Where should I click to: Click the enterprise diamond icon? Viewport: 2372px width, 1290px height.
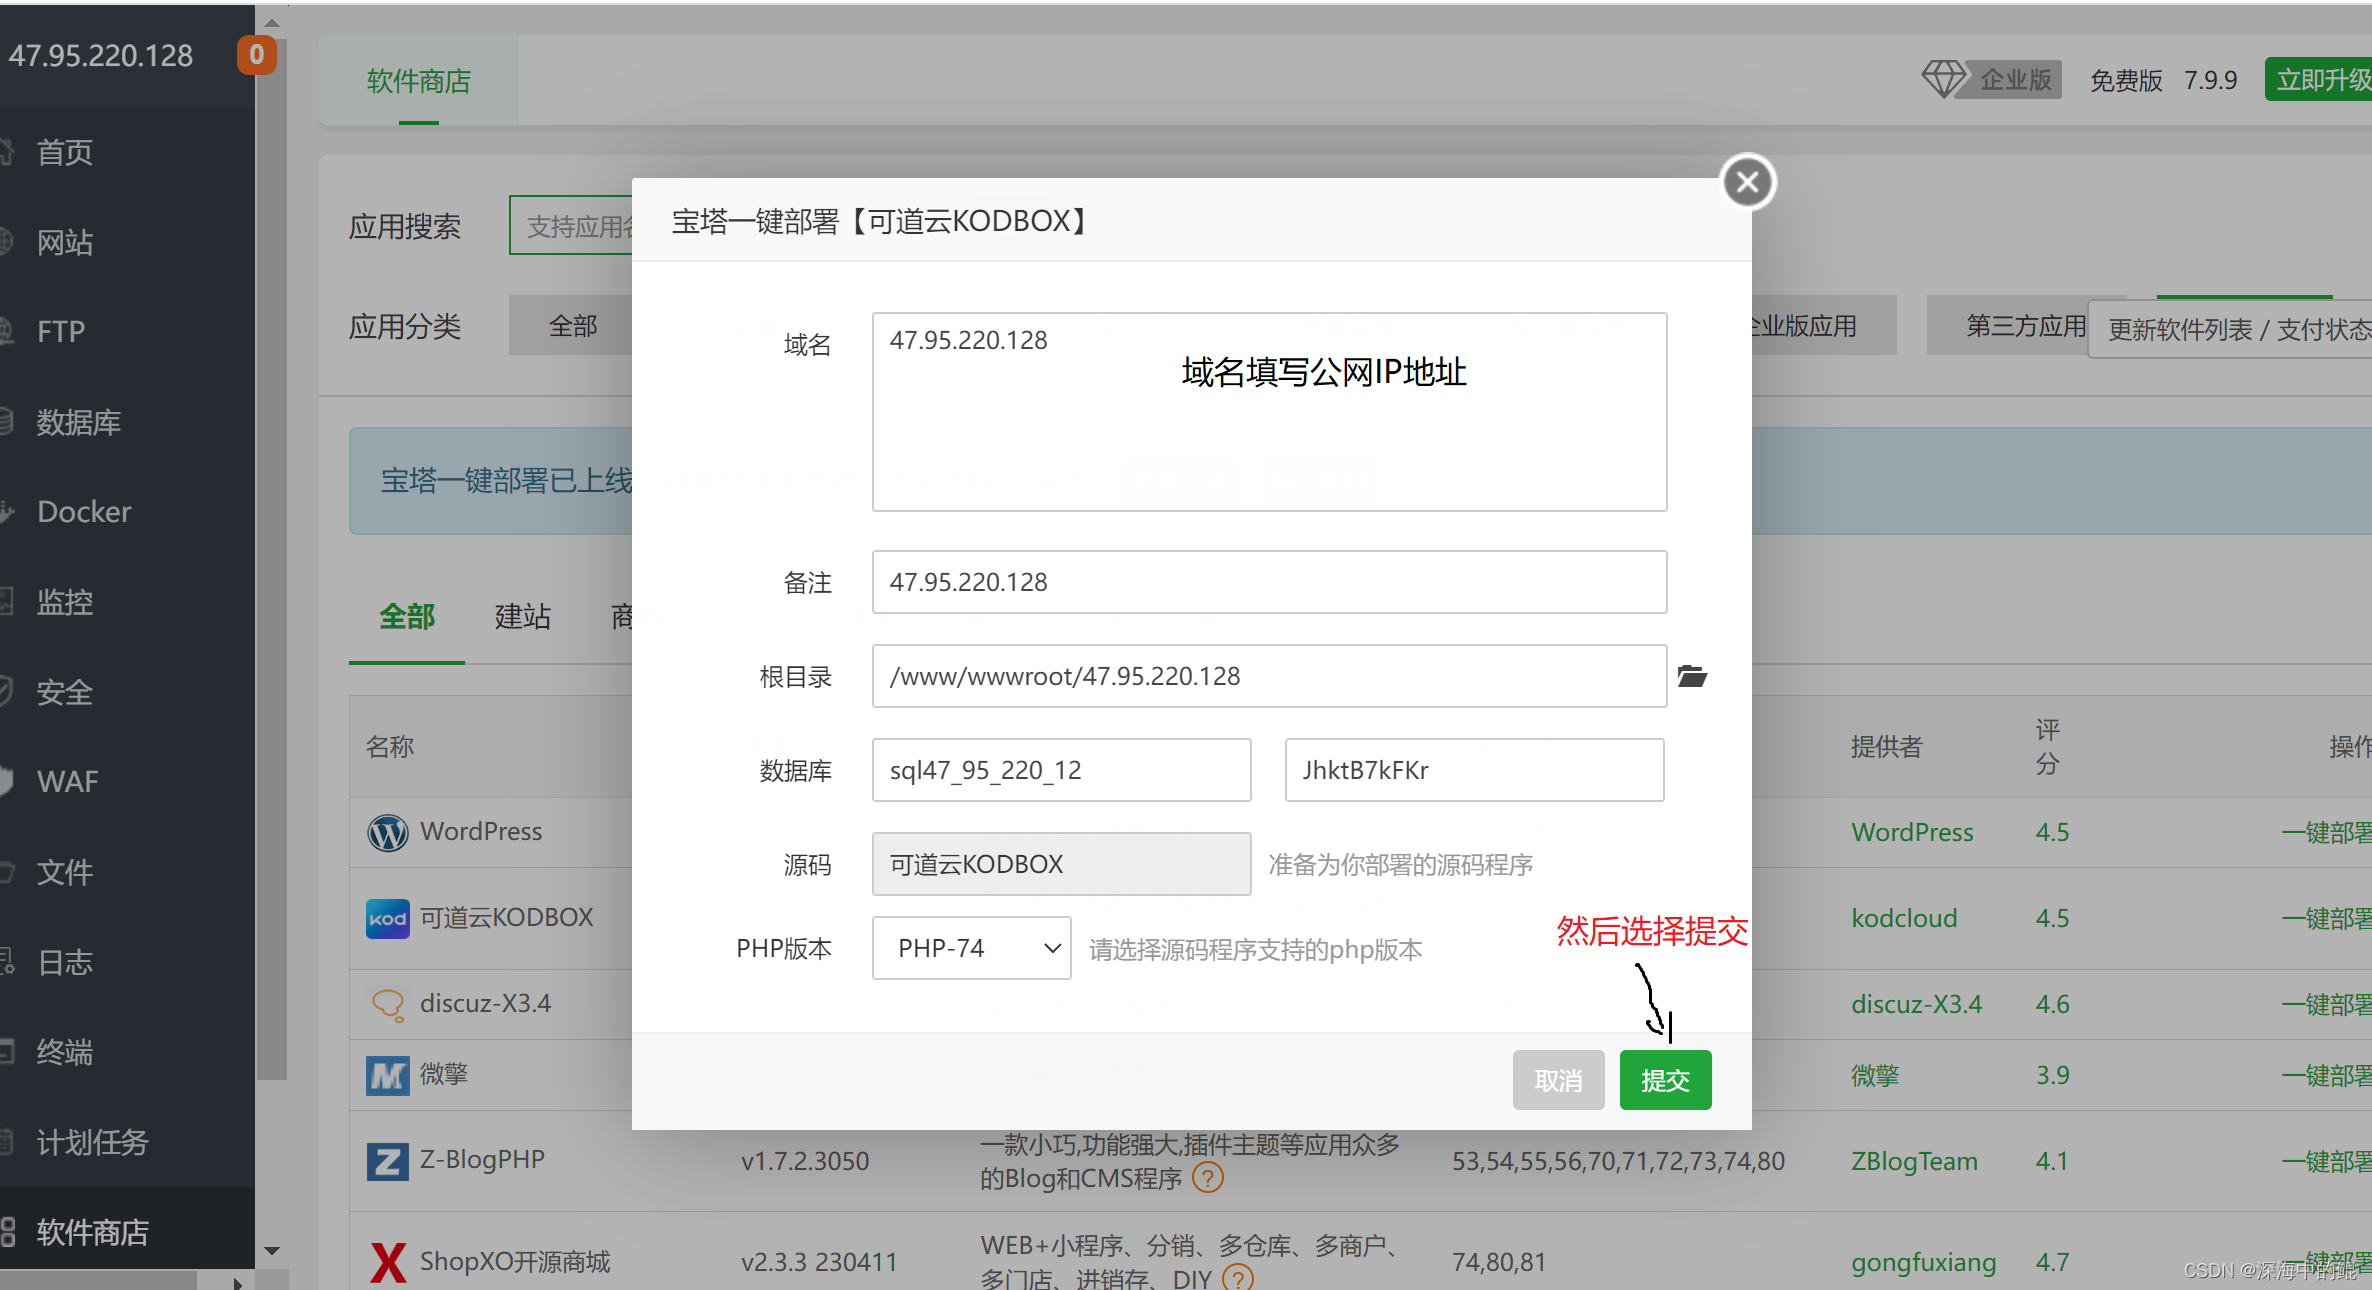pyautogui.click(x=1943, y=79)
